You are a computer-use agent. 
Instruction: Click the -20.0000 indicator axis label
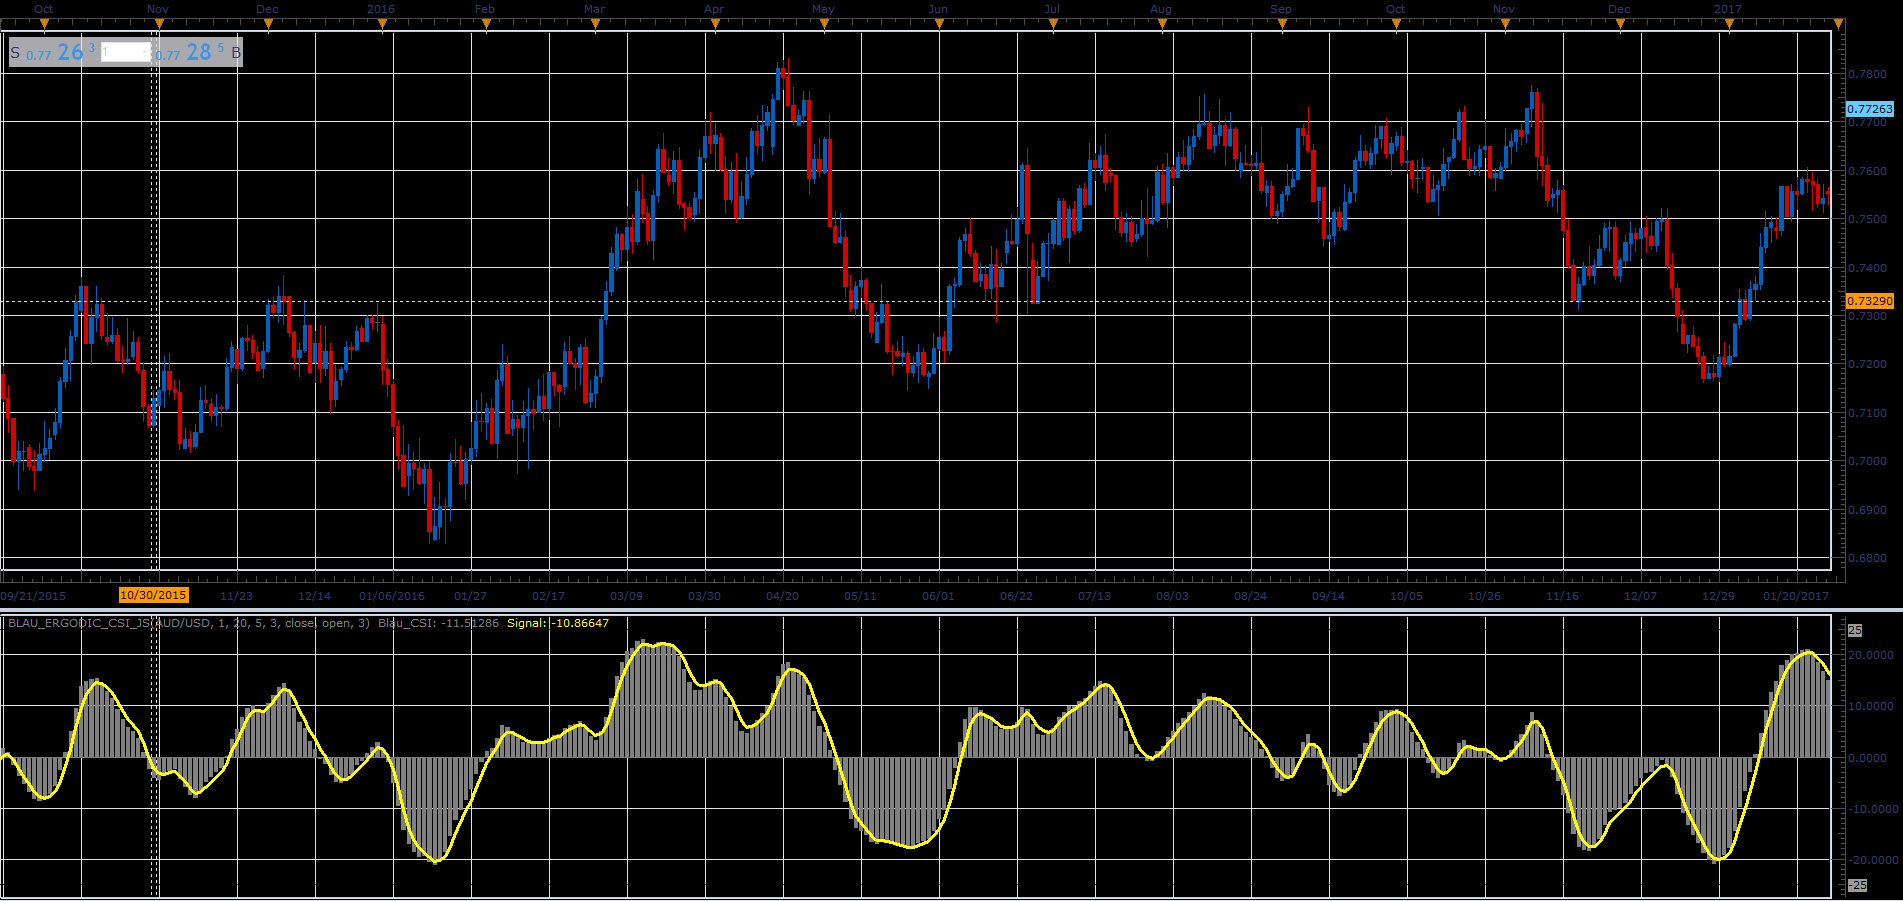pos(1871,860)
